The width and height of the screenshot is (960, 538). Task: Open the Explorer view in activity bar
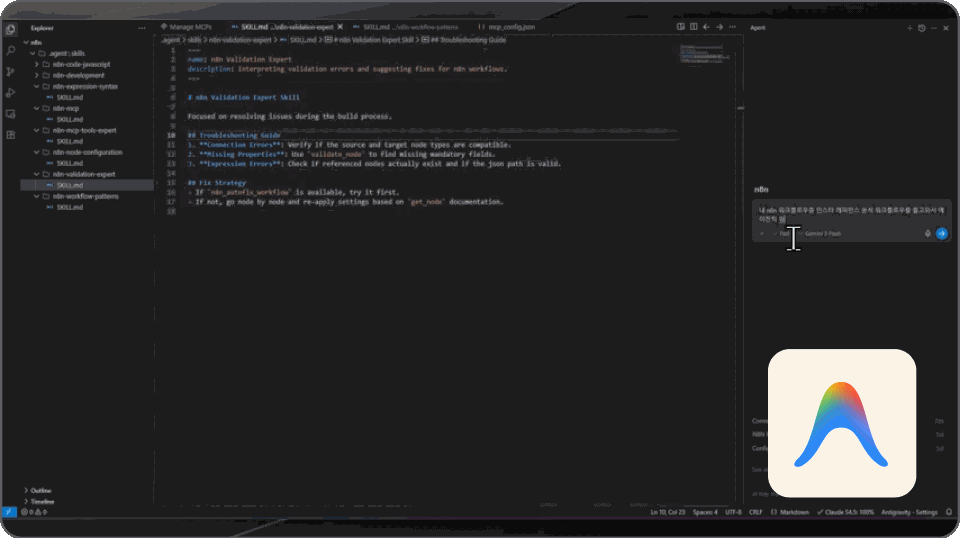pos(10,29)
